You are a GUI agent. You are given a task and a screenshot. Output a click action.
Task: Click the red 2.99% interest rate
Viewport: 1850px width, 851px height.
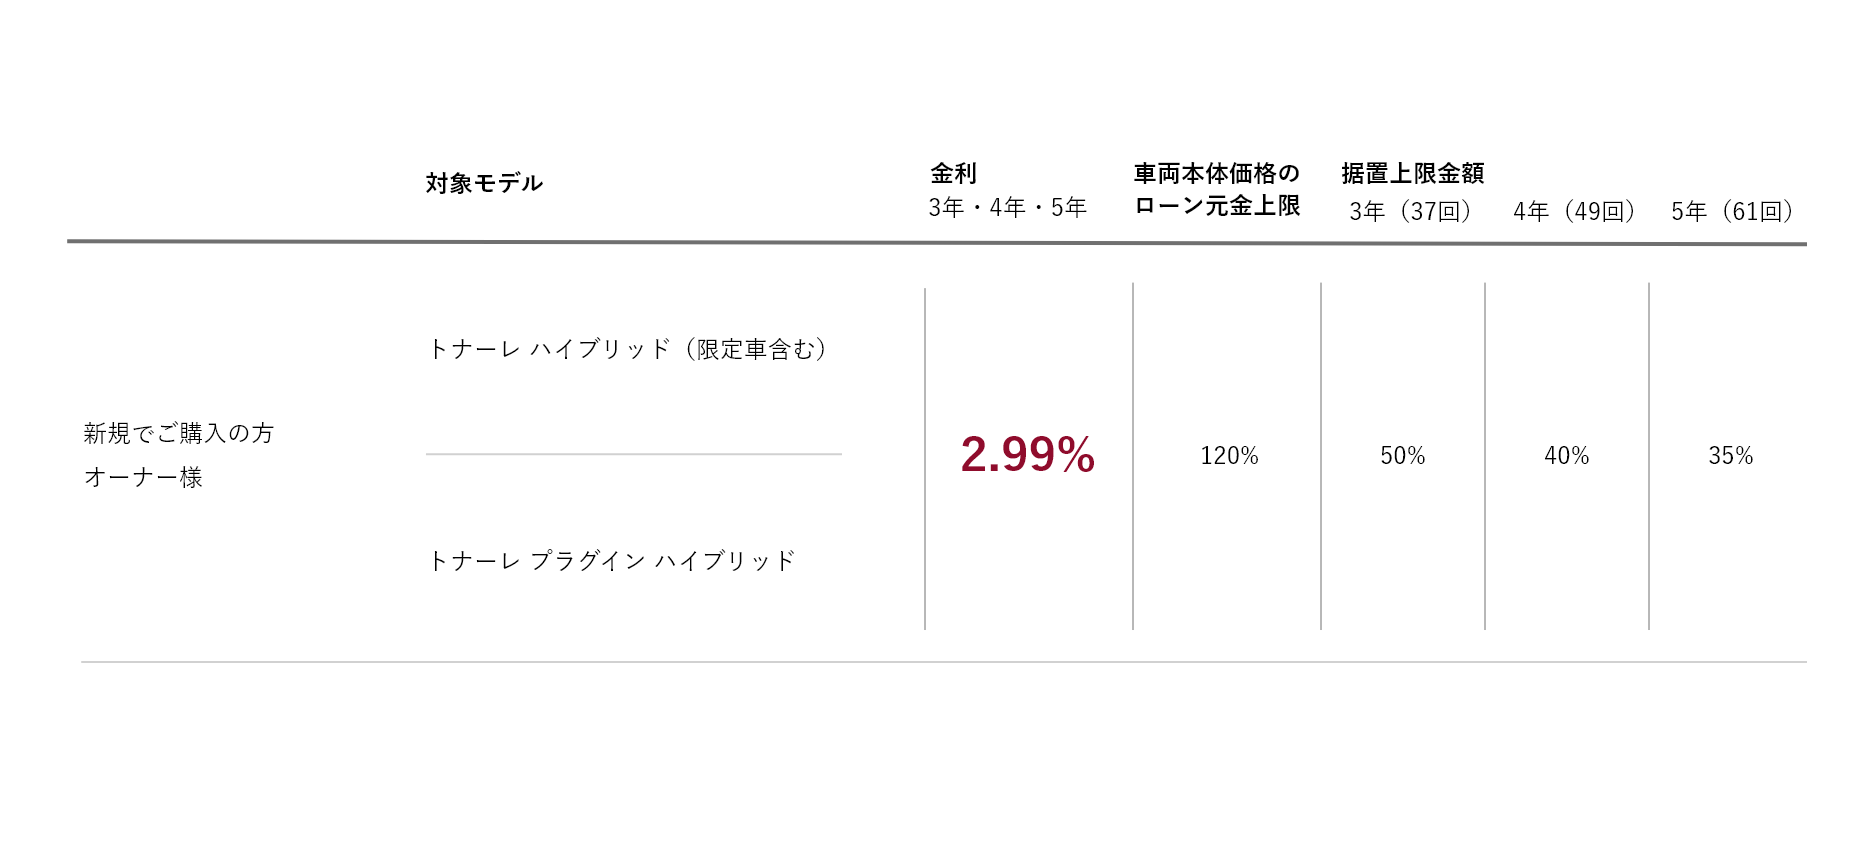(1027, 455)
